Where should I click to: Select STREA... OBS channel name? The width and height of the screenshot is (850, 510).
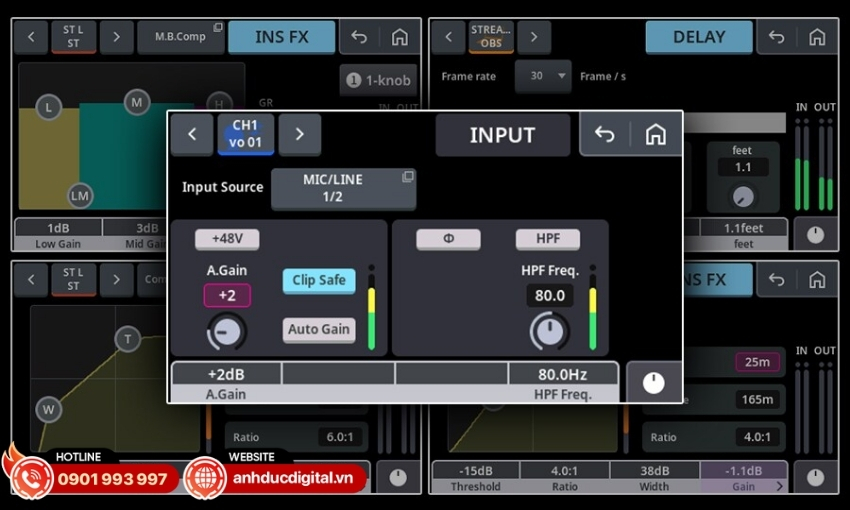coord(491,37)
